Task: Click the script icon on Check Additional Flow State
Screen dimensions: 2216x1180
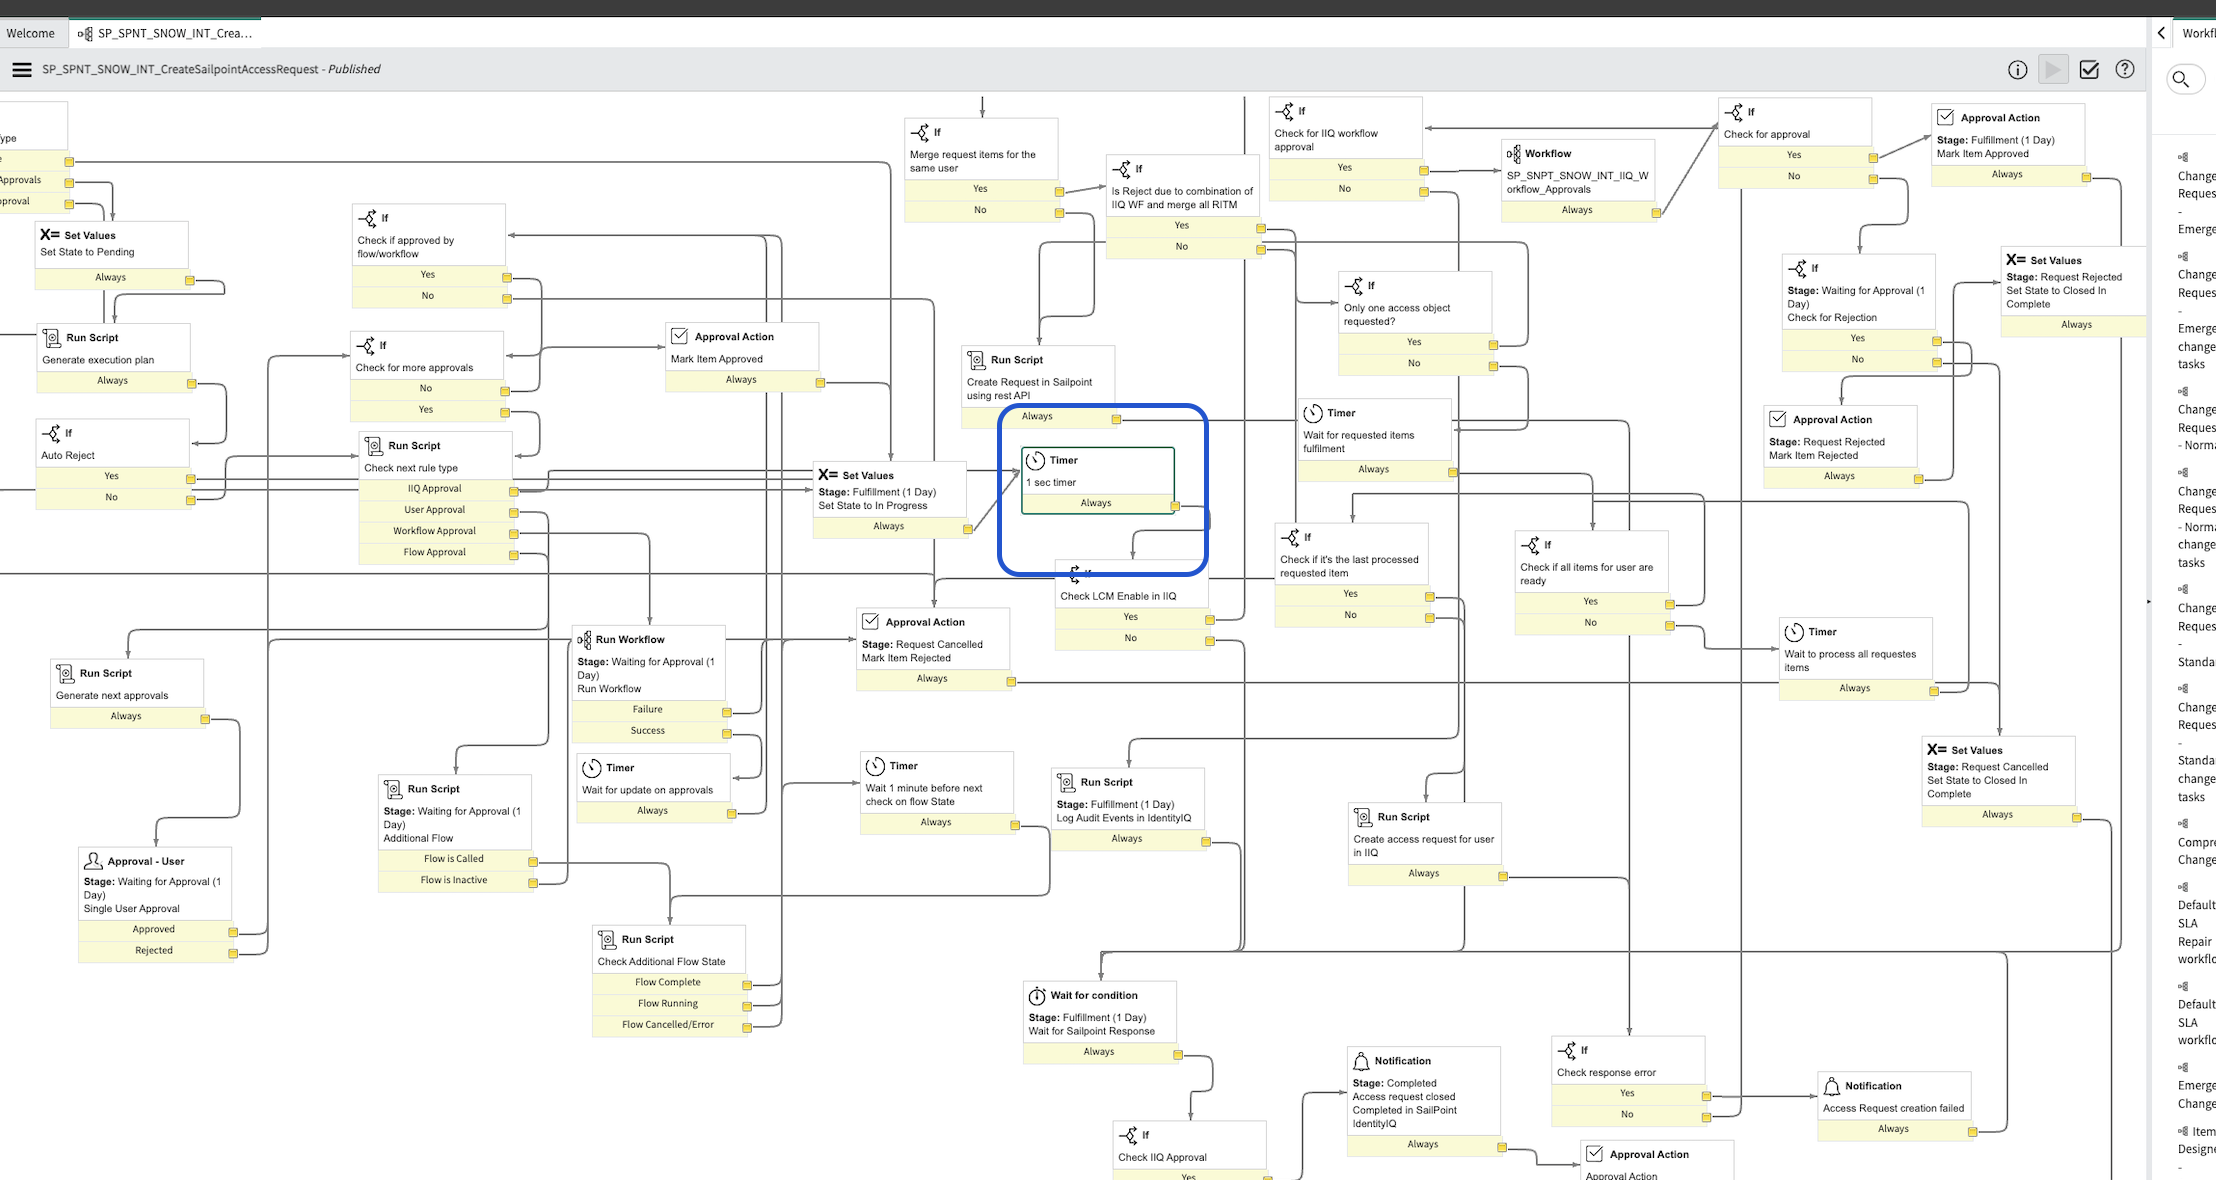Action: (606, 939)
